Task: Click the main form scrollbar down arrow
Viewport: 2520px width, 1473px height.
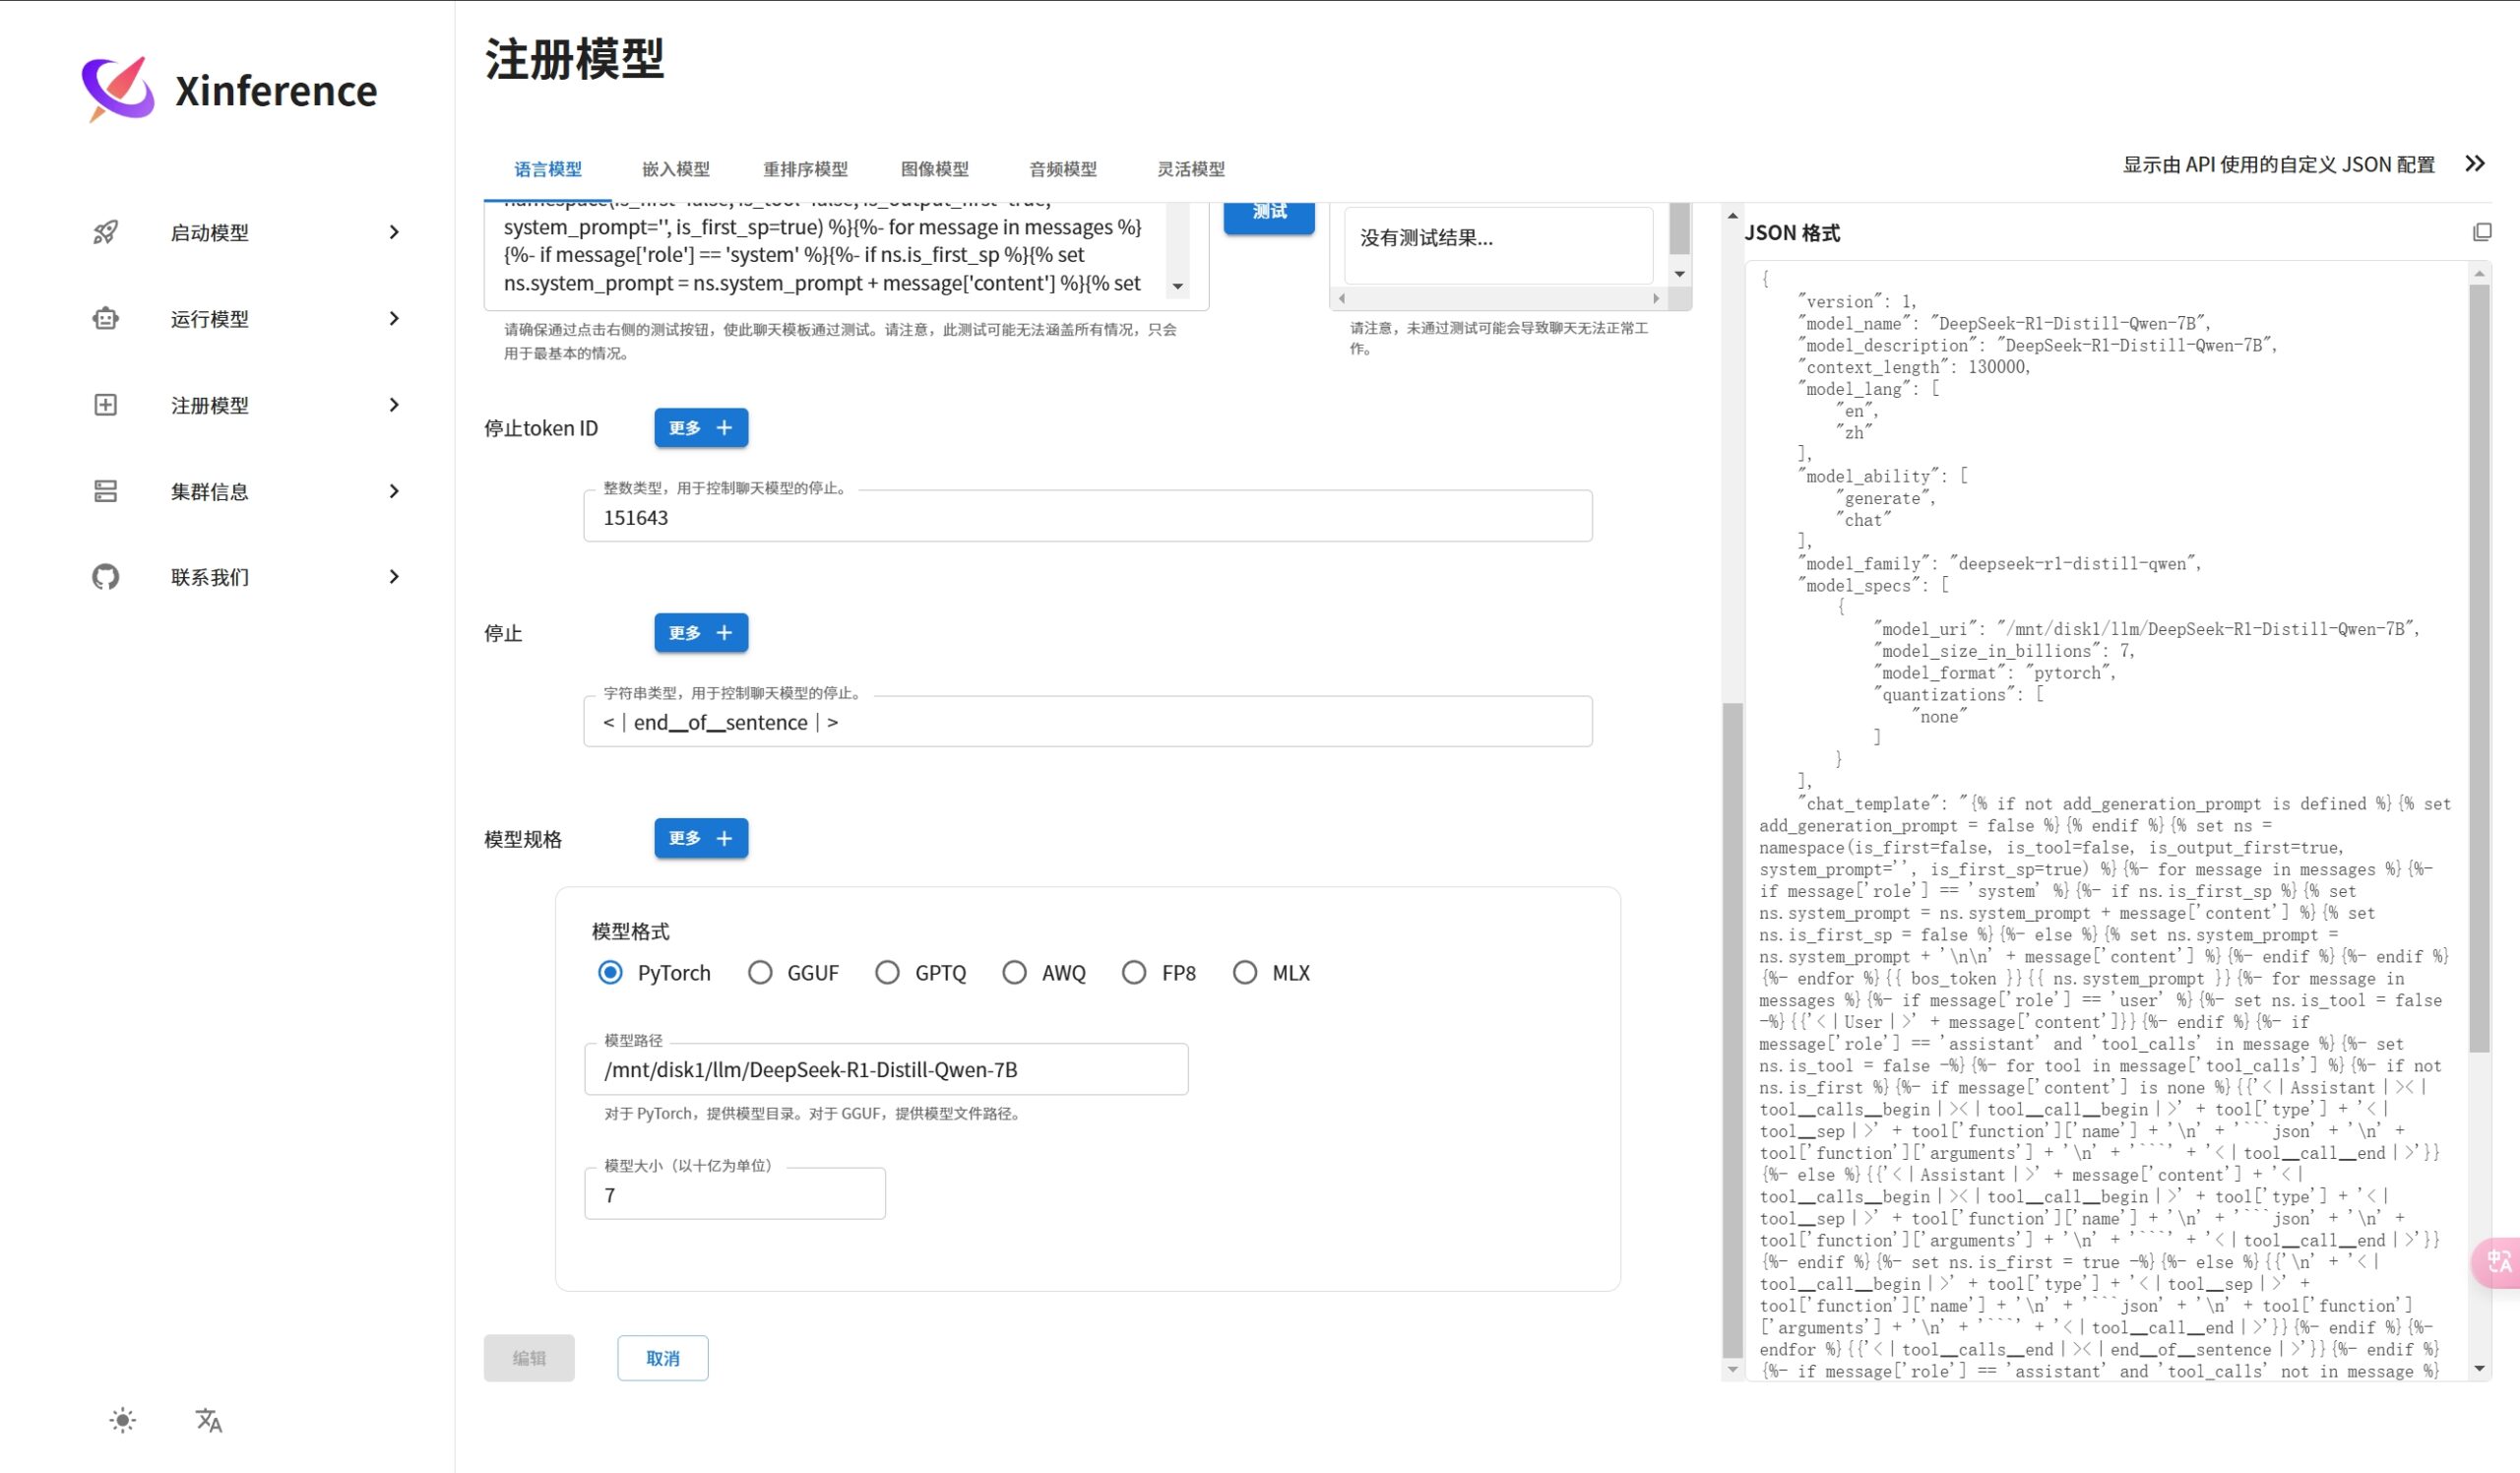Action: (1733, 1369)
